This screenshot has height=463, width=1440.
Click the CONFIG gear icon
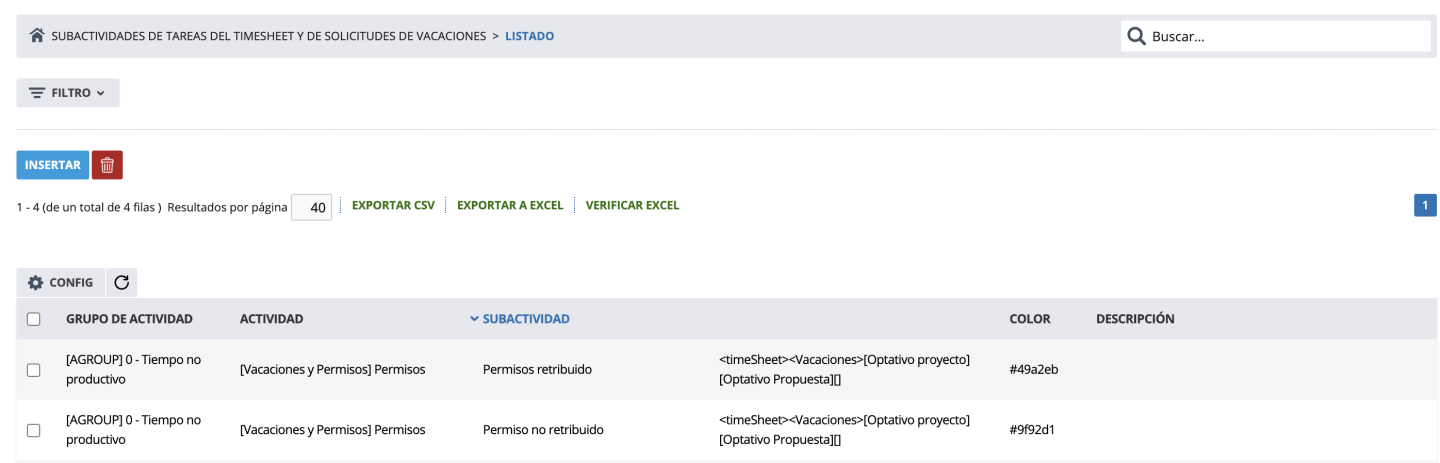pyautogui.click(x=36, y=283)
